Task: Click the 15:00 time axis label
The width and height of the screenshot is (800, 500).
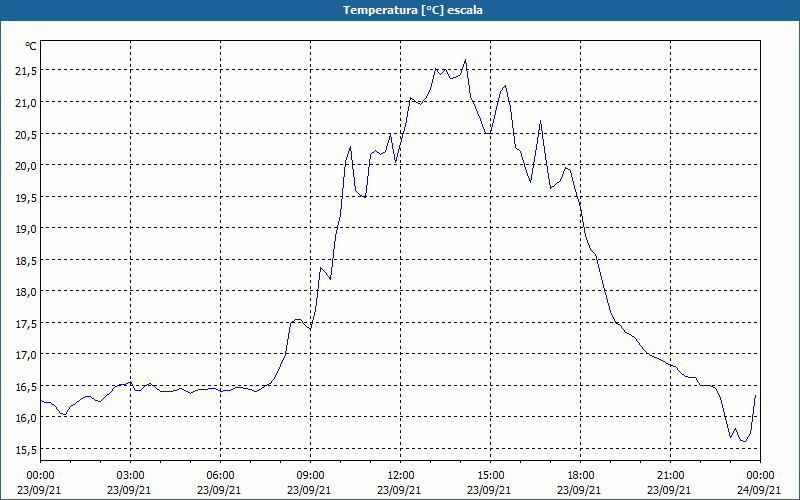Action: [x=490, y=476]
